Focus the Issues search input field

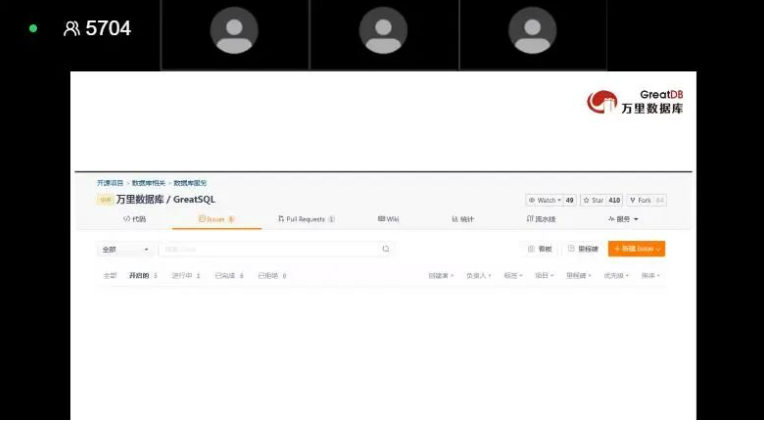(x=270, y=249)
